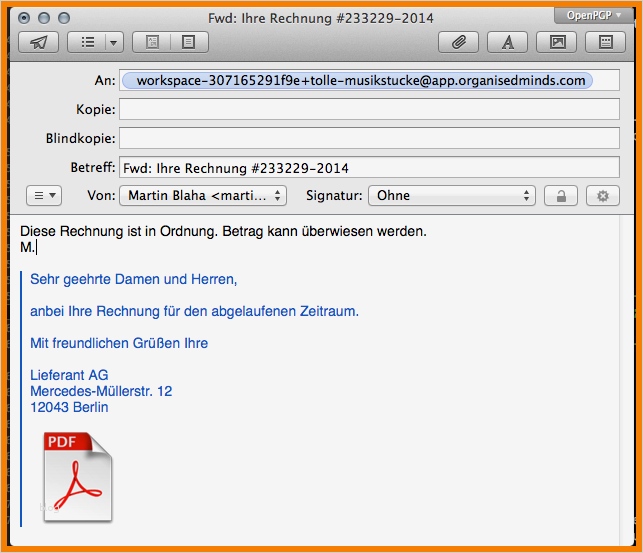Click quoted line 'Sehr geehrte Damen und Herren,'

pos(134,280)
